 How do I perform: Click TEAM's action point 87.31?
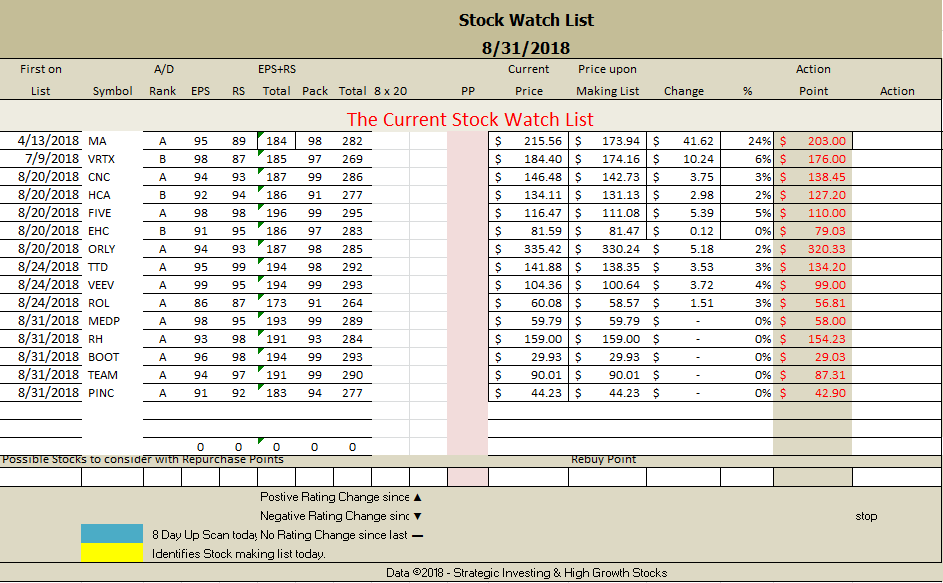pyautogui.click(x=830, y=375)
